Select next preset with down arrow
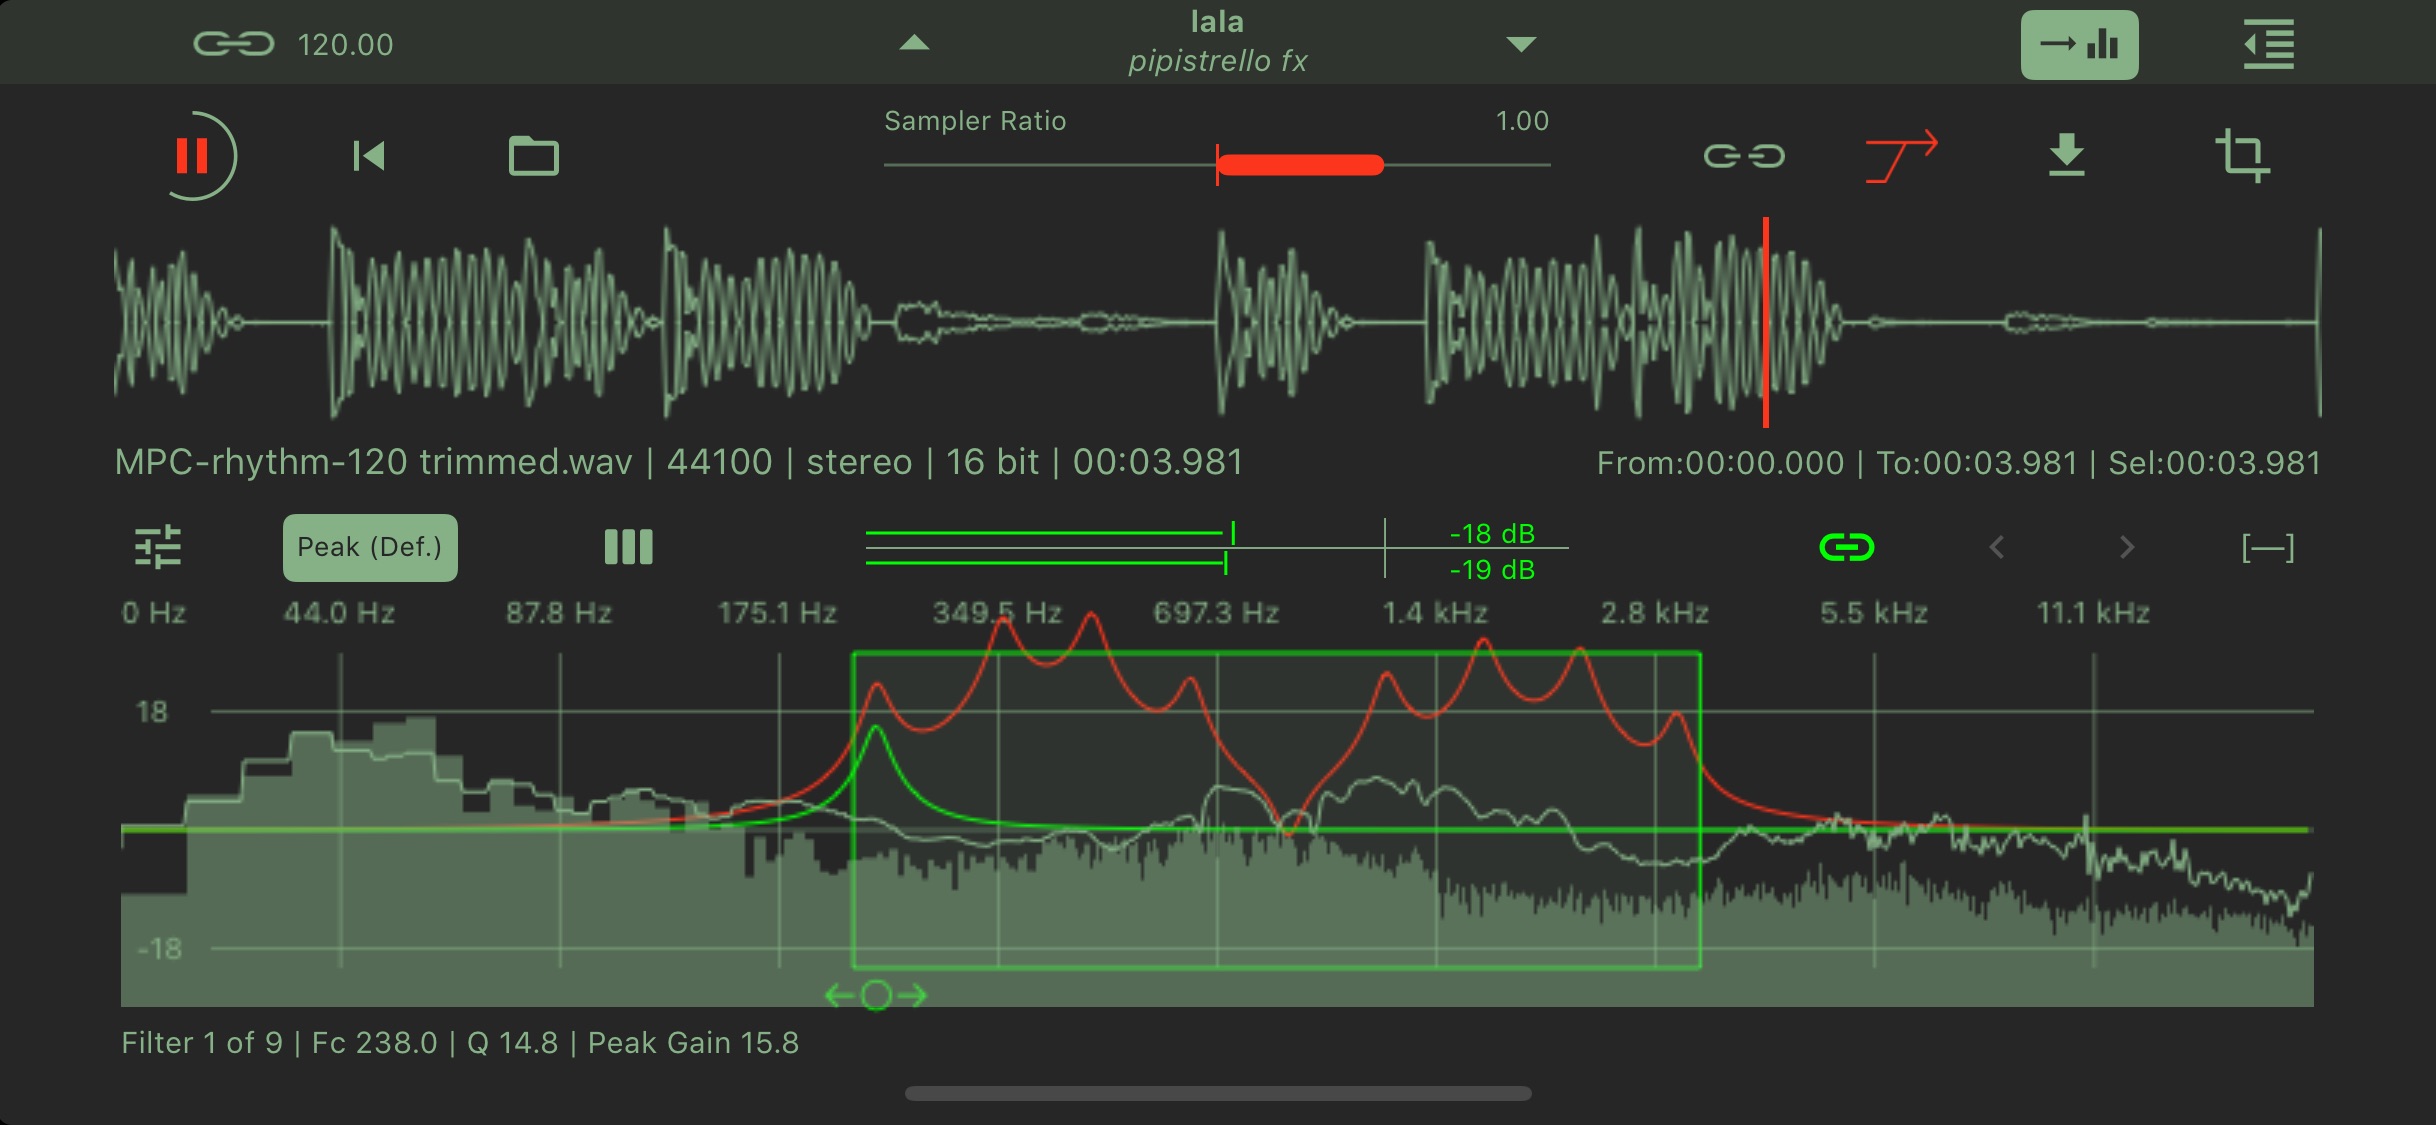Screen dimensions: 2436x1125 pos(1521,44)
